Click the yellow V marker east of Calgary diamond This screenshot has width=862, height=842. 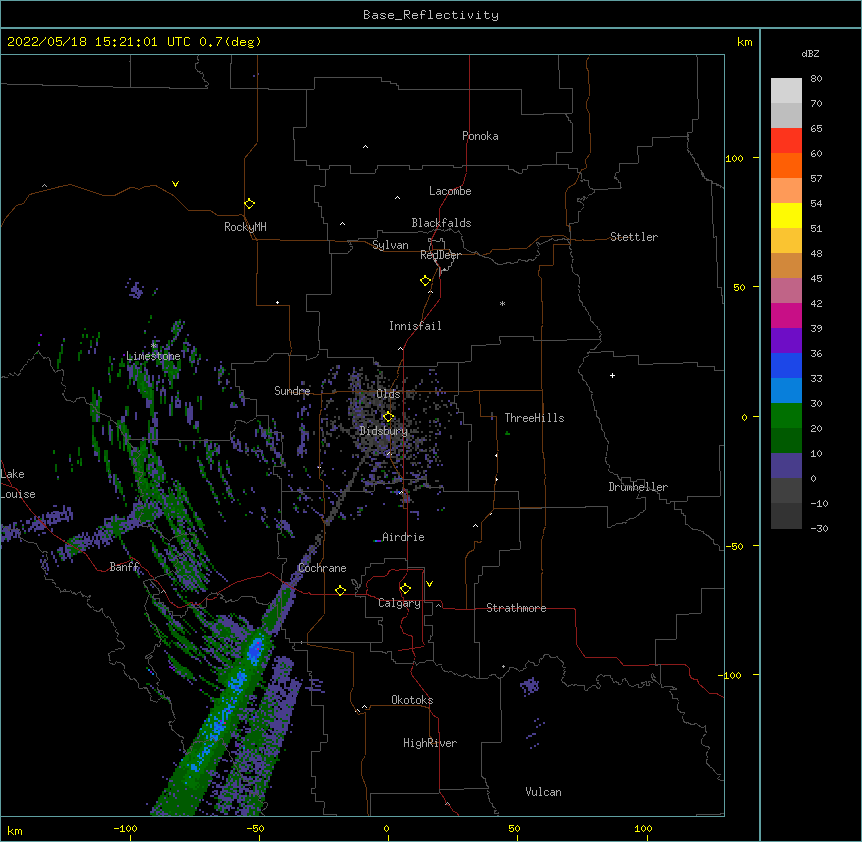tap(429, 584)
